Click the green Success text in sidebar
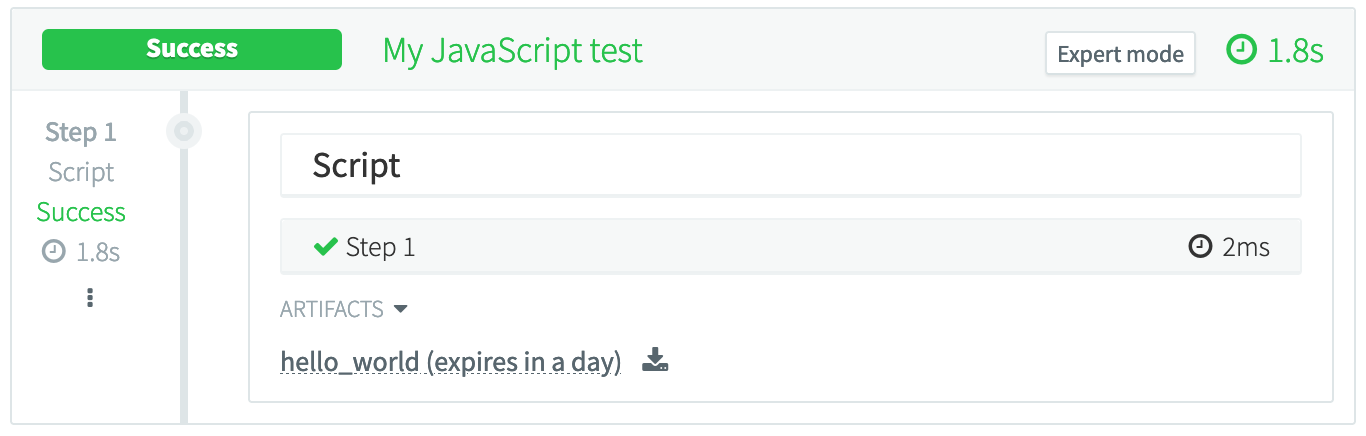 click(x=81, y=212)
